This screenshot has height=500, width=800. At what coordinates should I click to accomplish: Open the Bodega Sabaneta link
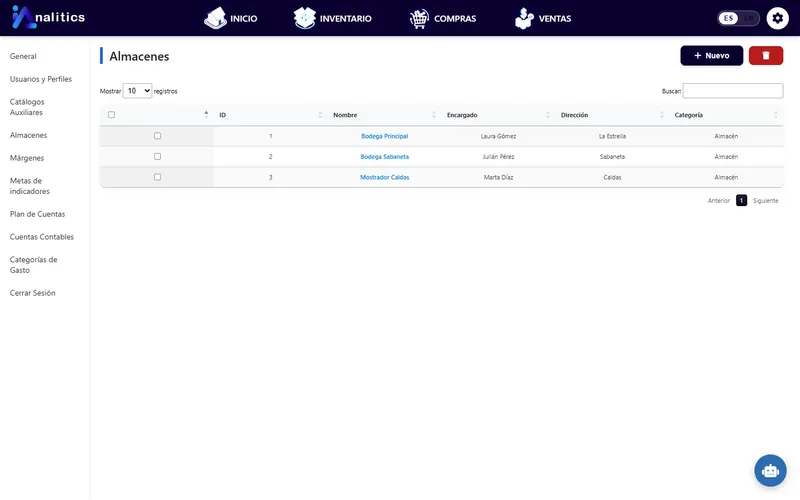pyautogui.click(x=384, y=157)
